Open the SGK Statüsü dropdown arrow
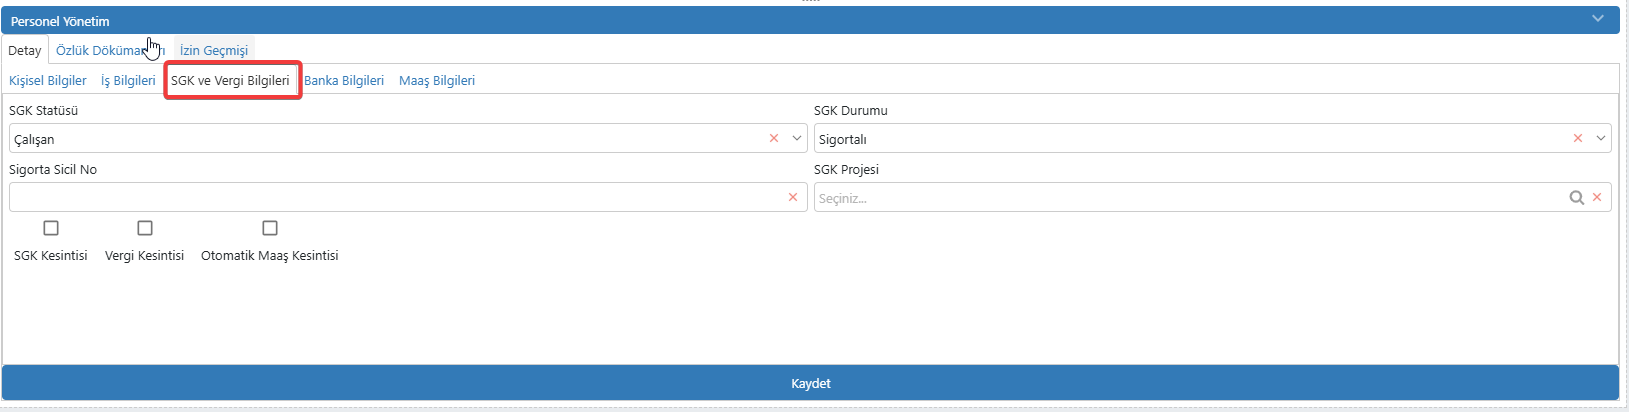1629x412 pixels. point(797,138)
